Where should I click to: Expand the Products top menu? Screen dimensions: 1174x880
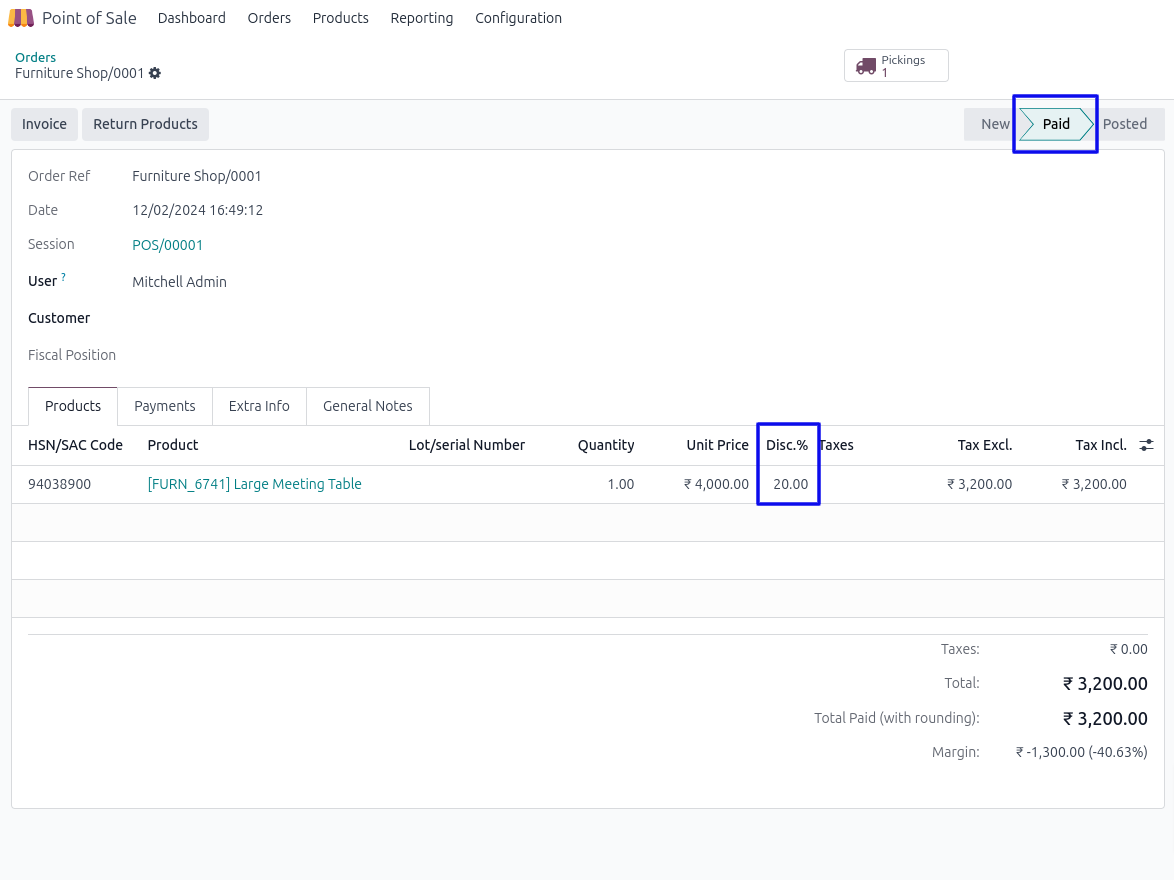click(340, 18)
